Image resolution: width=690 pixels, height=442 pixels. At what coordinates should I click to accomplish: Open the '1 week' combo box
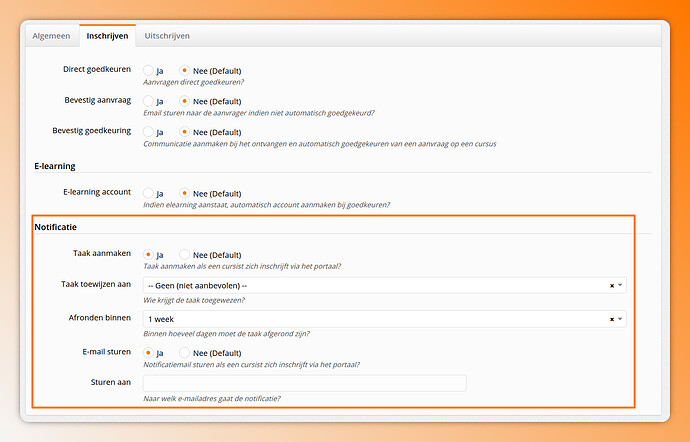click(384, 319)
